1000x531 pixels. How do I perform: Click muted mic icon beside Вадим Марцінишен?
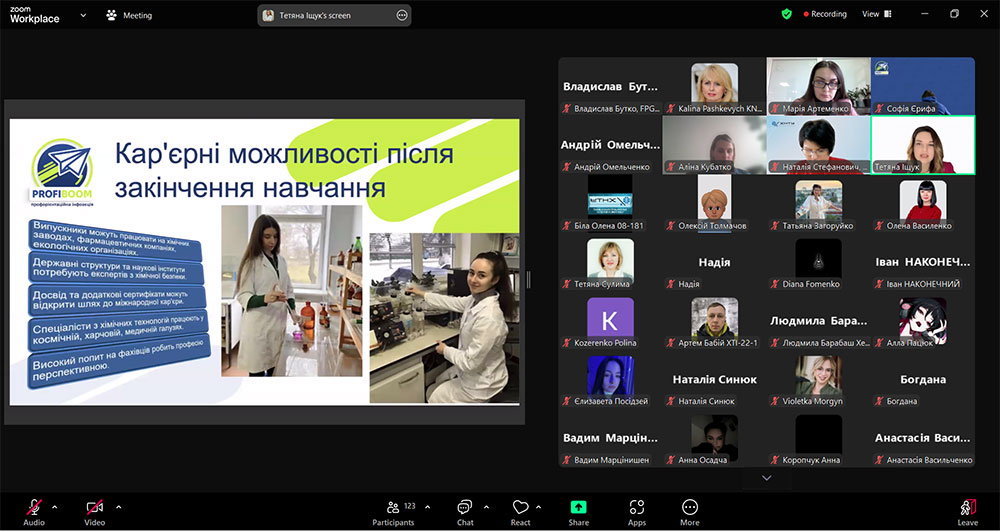566,460
